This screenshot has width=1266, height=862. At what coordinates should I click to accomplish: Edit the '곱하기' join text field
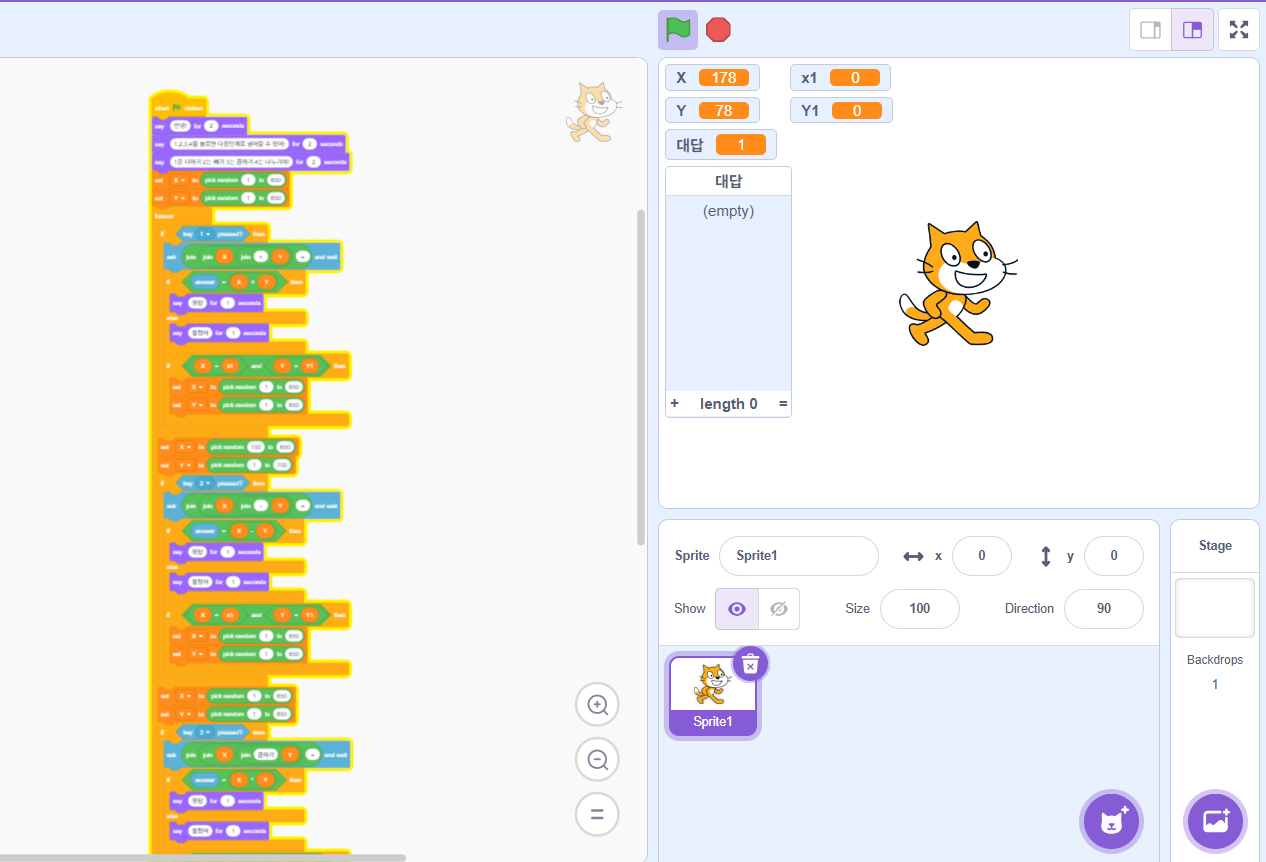(265, 753)
